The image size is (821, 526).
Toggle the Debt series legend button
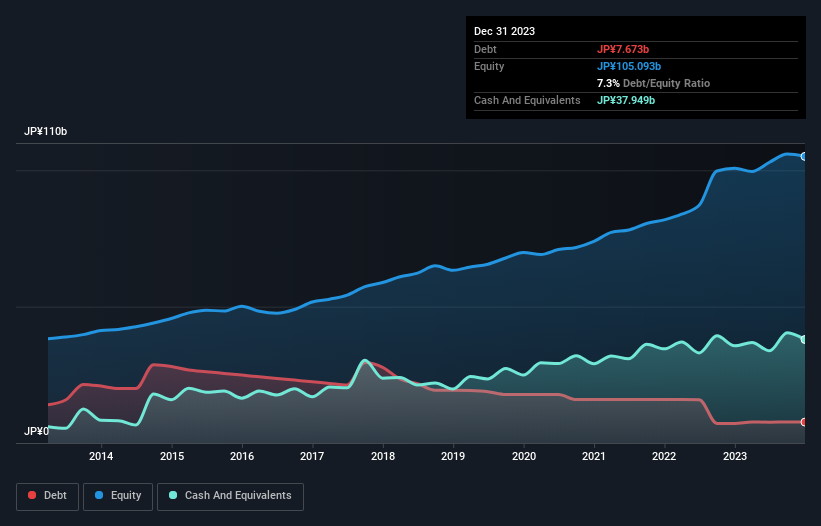(x=47, y=496)
